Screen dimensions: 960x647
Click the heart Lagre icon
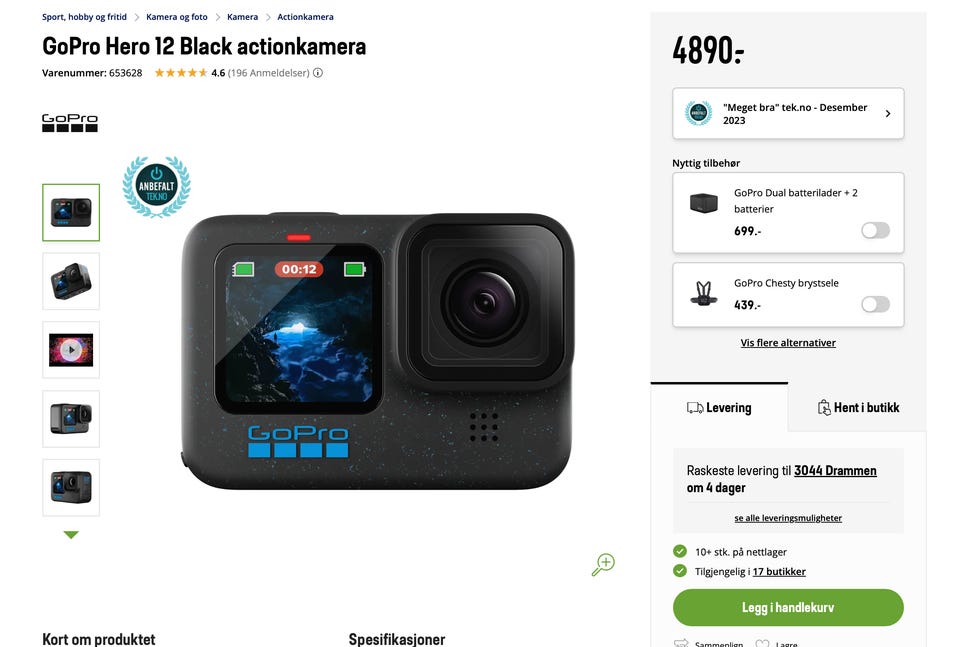point(762,643)
